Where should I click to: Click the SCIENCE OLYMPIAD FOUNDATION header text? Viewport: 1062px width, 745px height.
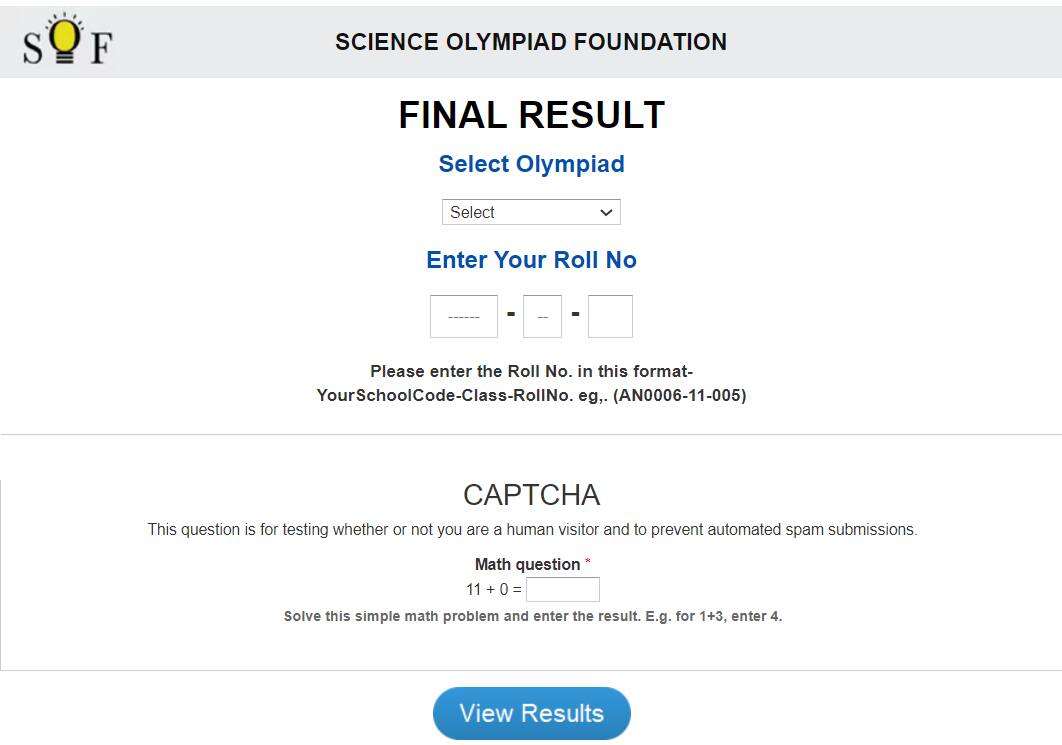[532, 42]
